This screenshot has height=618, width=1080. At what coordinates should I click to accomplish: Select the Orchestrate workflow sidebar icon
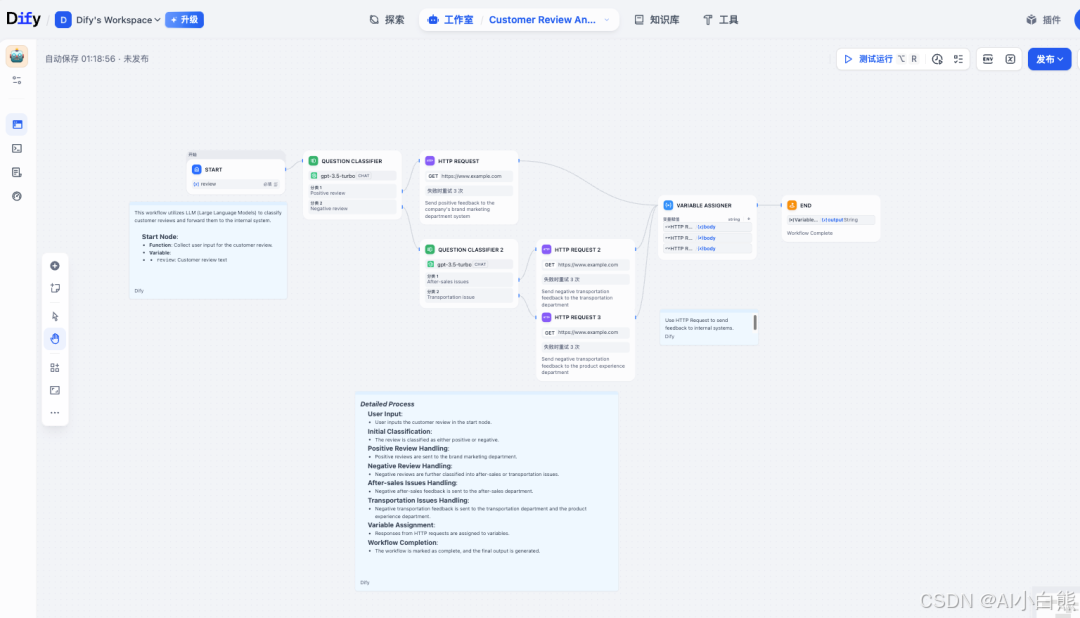pyautogui.click(x=17, y=125)
